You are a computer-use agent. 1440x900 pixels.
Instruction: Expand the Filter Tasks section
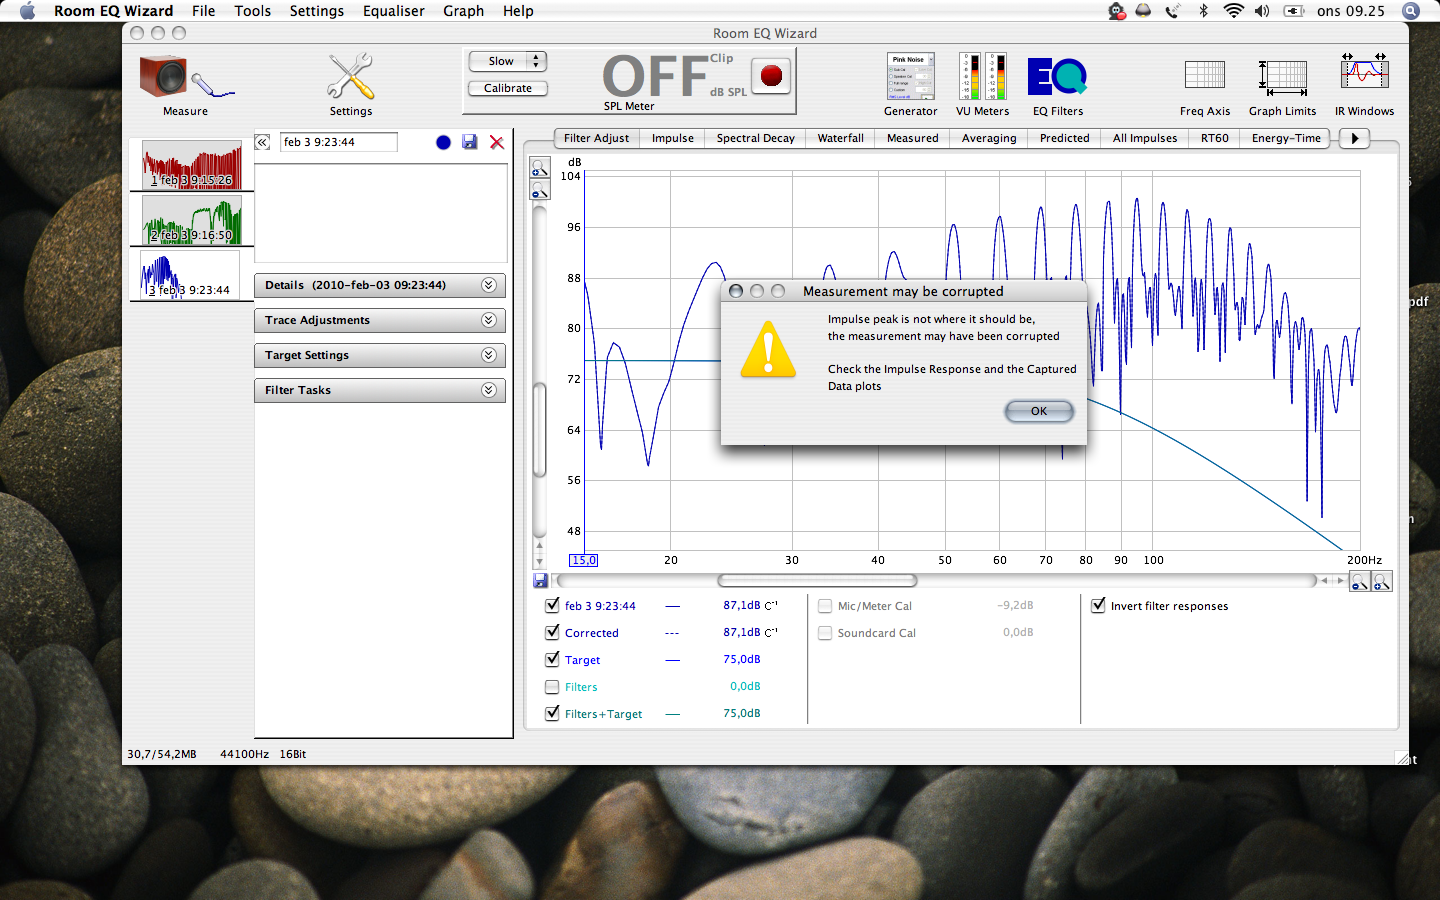coord(380,391)
